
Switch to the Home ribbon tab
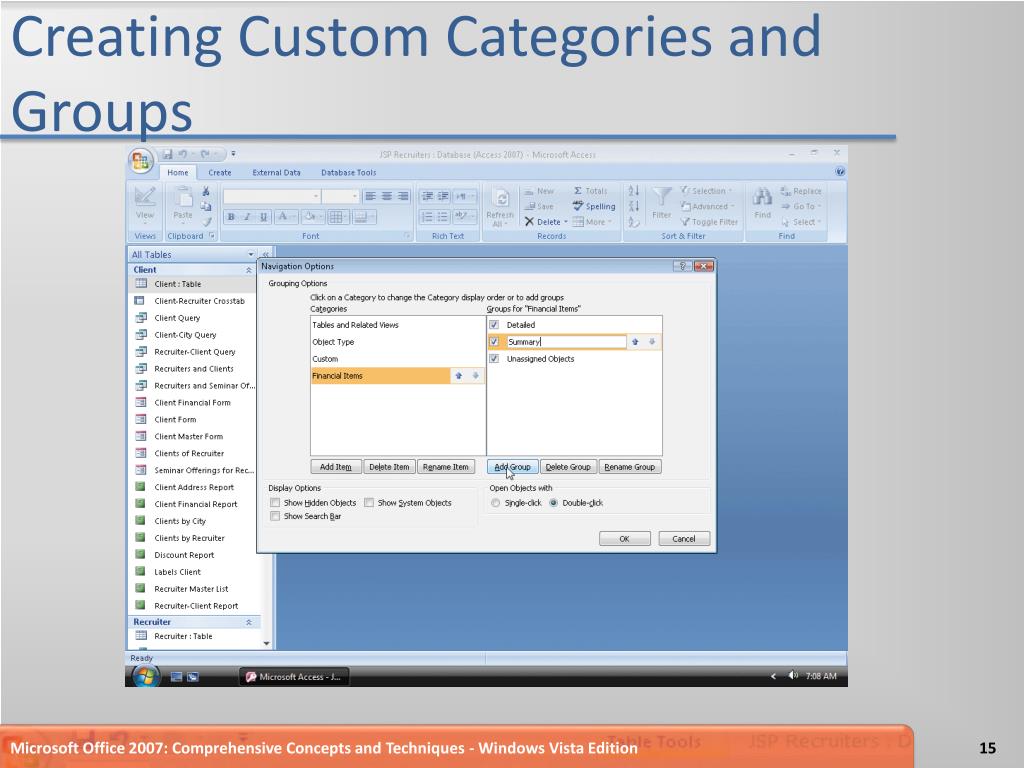[x=178, y=172]
